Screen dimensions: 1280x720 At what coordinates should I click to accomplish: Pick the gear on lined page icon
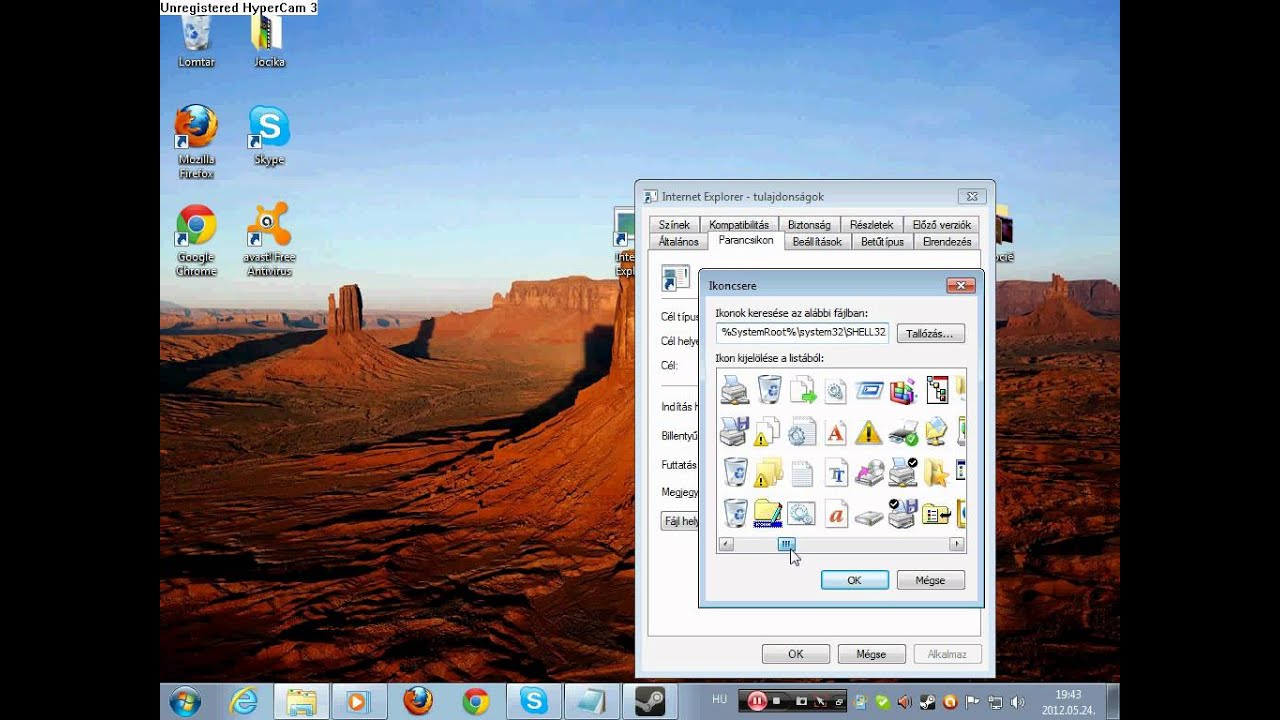pos(802,432)
